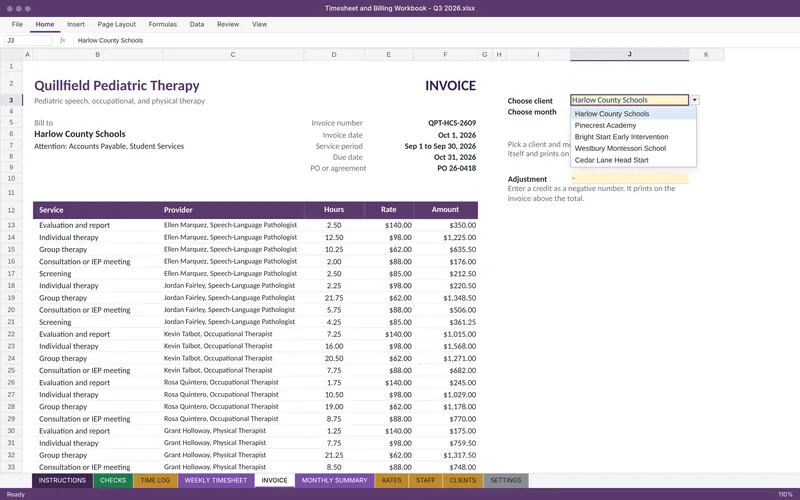This screenshot has height=500, width=800.
Task: Select row 12 header
Action: (x=11, y=210)
